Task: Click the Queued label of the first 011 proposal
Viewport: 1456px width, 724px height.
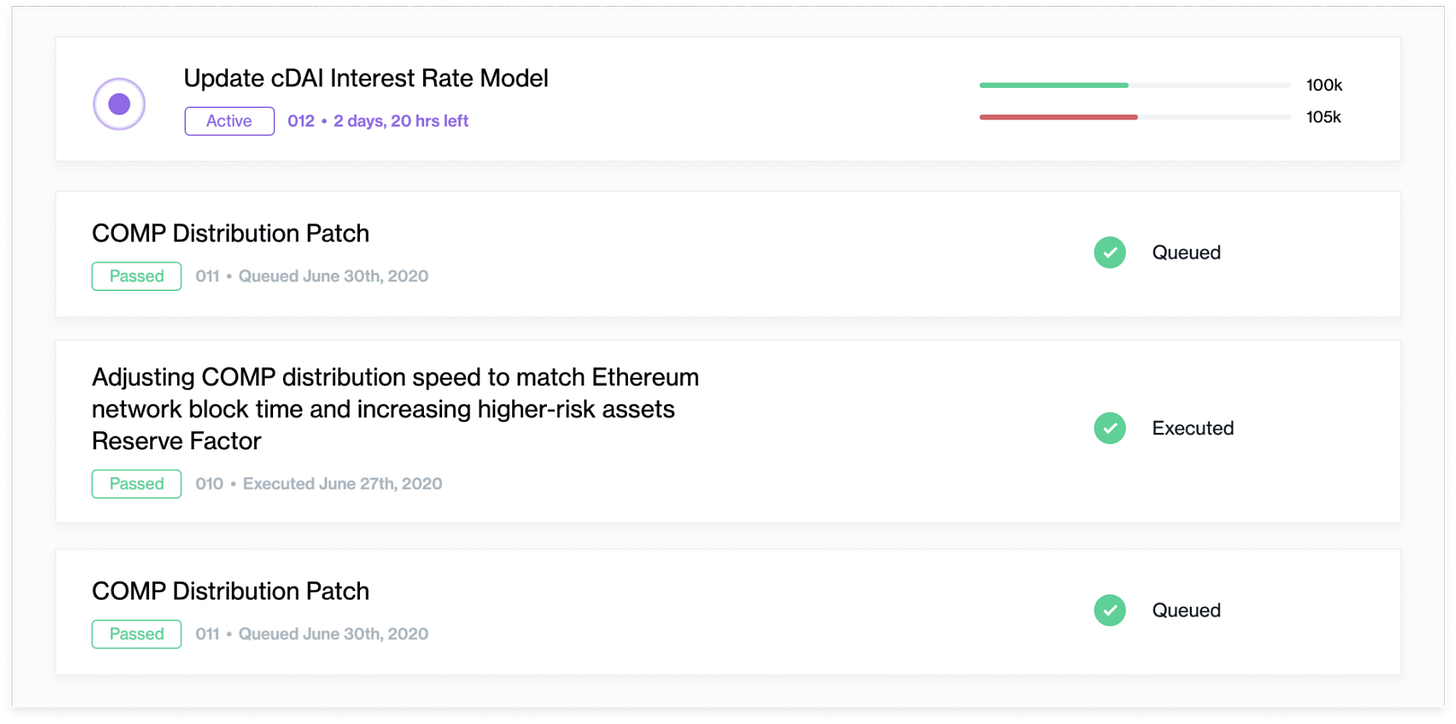Action: click(x=1186, y=252)
